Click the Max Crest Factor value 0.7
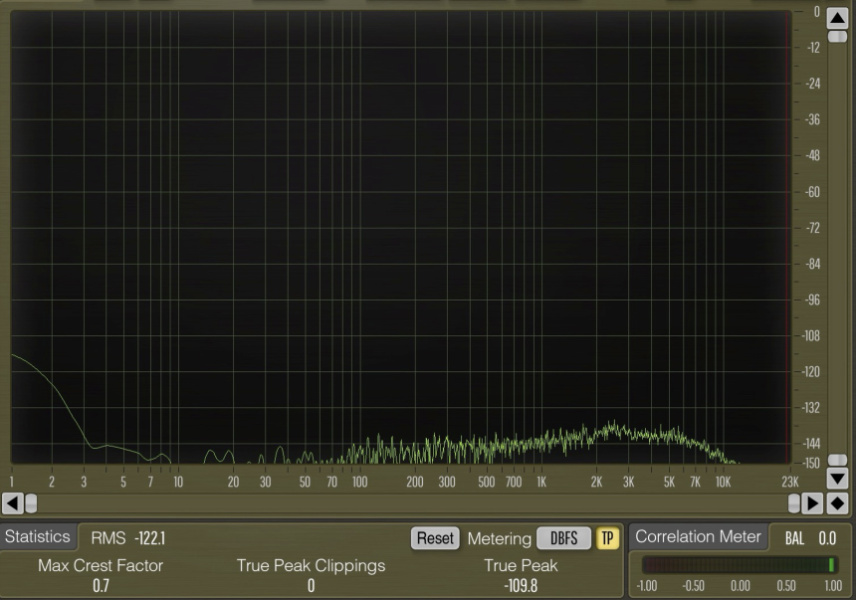The width and height of the screenshot is (856, 600). coord(100,585)
